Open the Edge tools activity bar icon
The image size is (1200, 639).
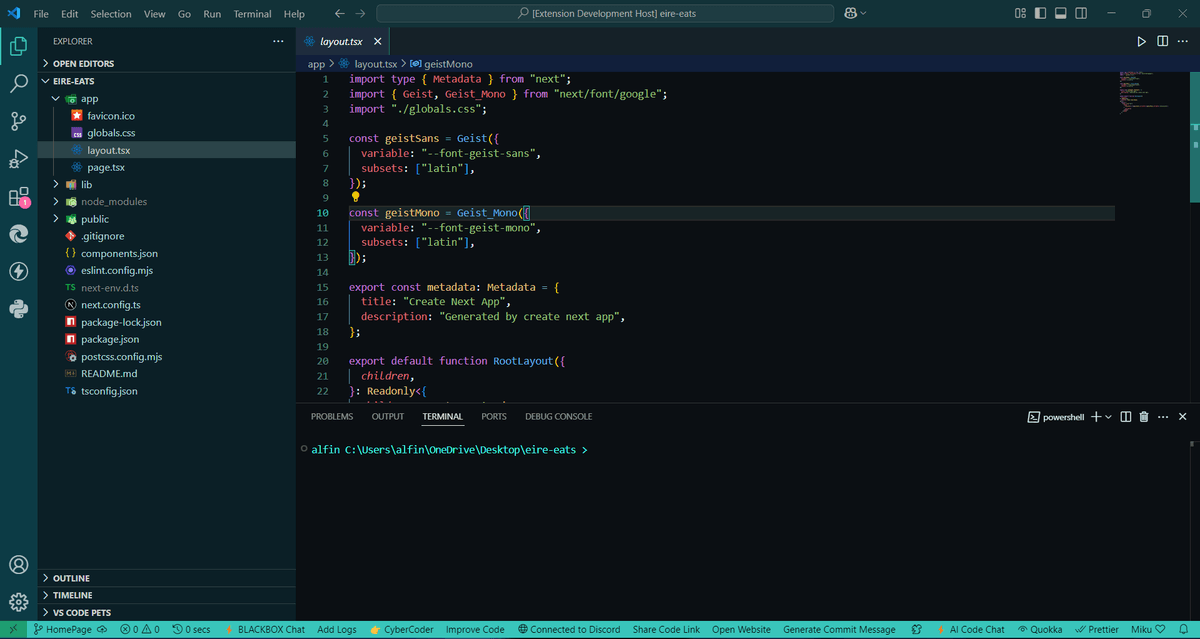[18, 233]
